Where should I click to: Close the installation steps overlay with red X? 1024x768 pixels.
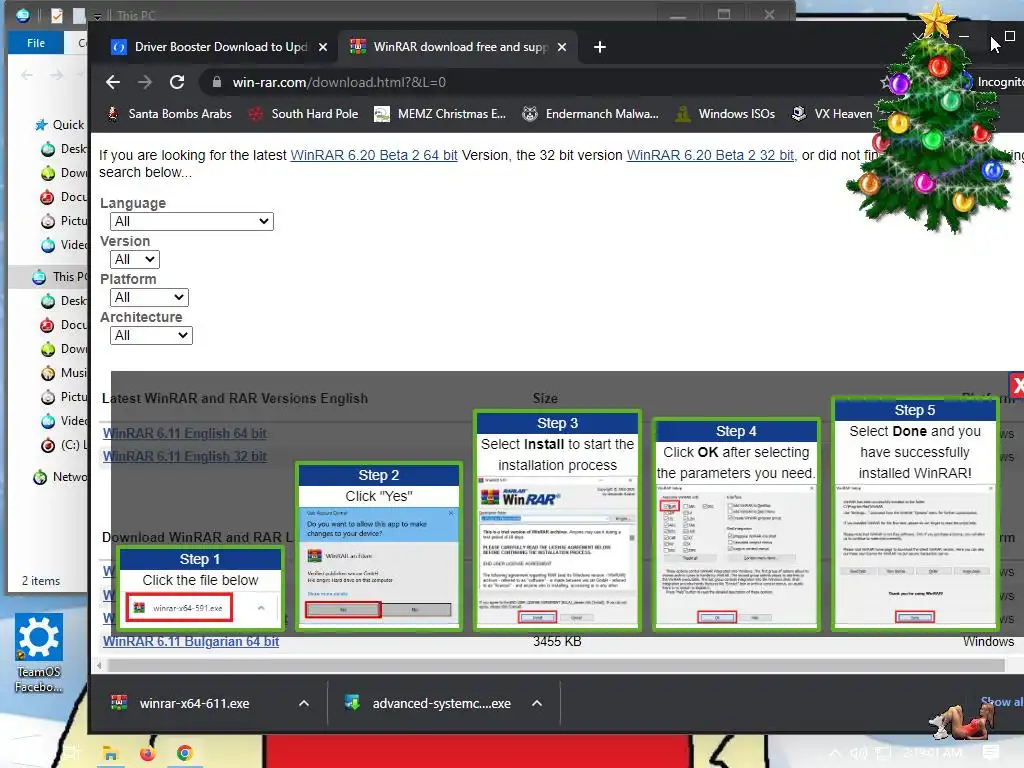click(1017, 385)
